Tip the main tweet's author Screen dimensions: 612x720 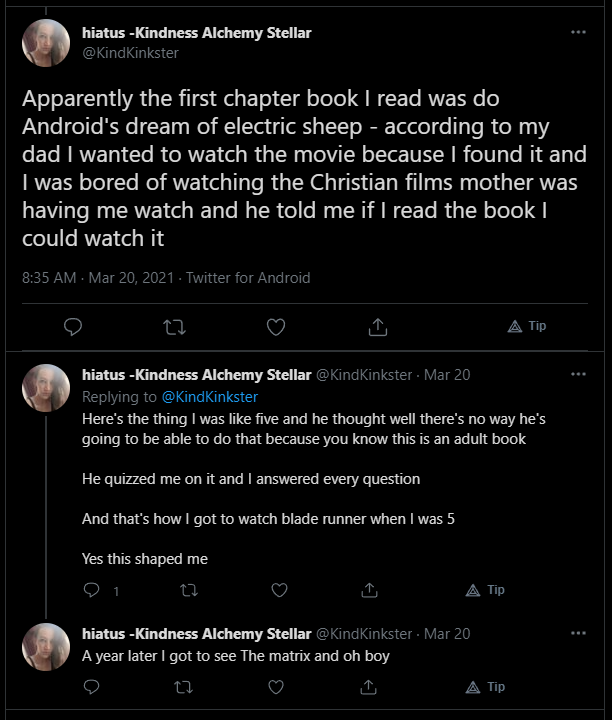527,326
